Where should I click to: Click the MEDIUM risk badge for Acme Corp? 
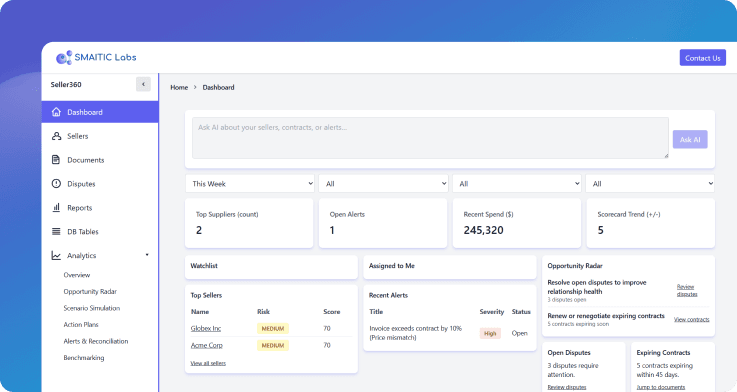(x=273, y=345)
